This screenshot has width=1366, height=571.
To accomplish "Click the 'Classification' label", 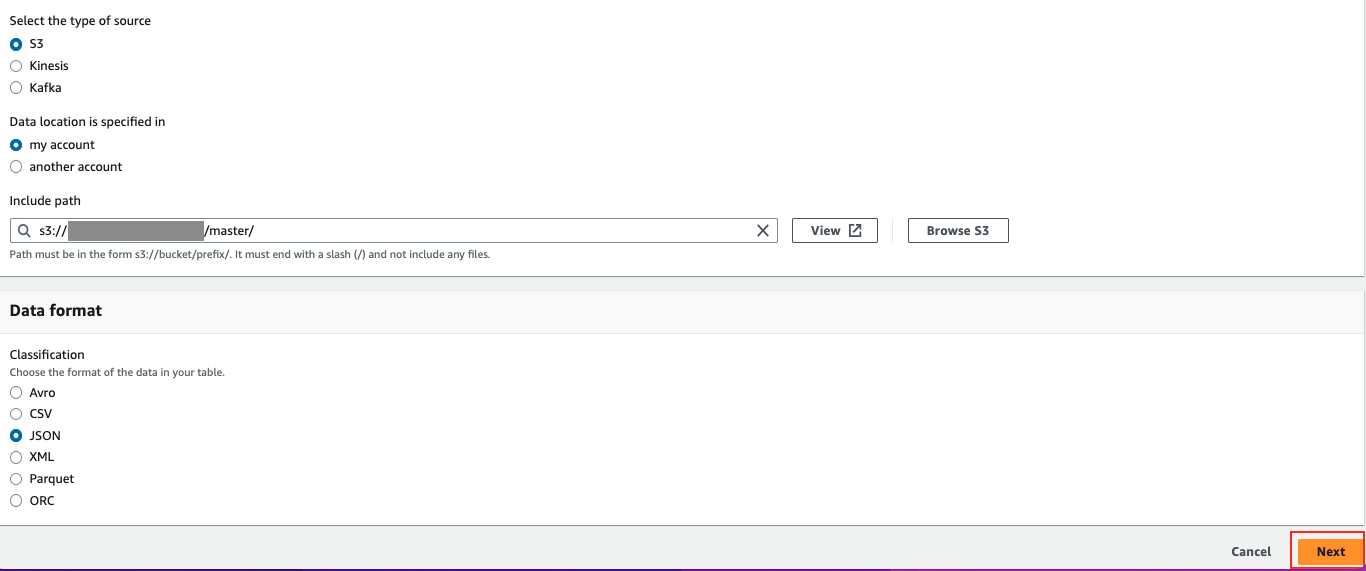I will [x=47, y=355].
